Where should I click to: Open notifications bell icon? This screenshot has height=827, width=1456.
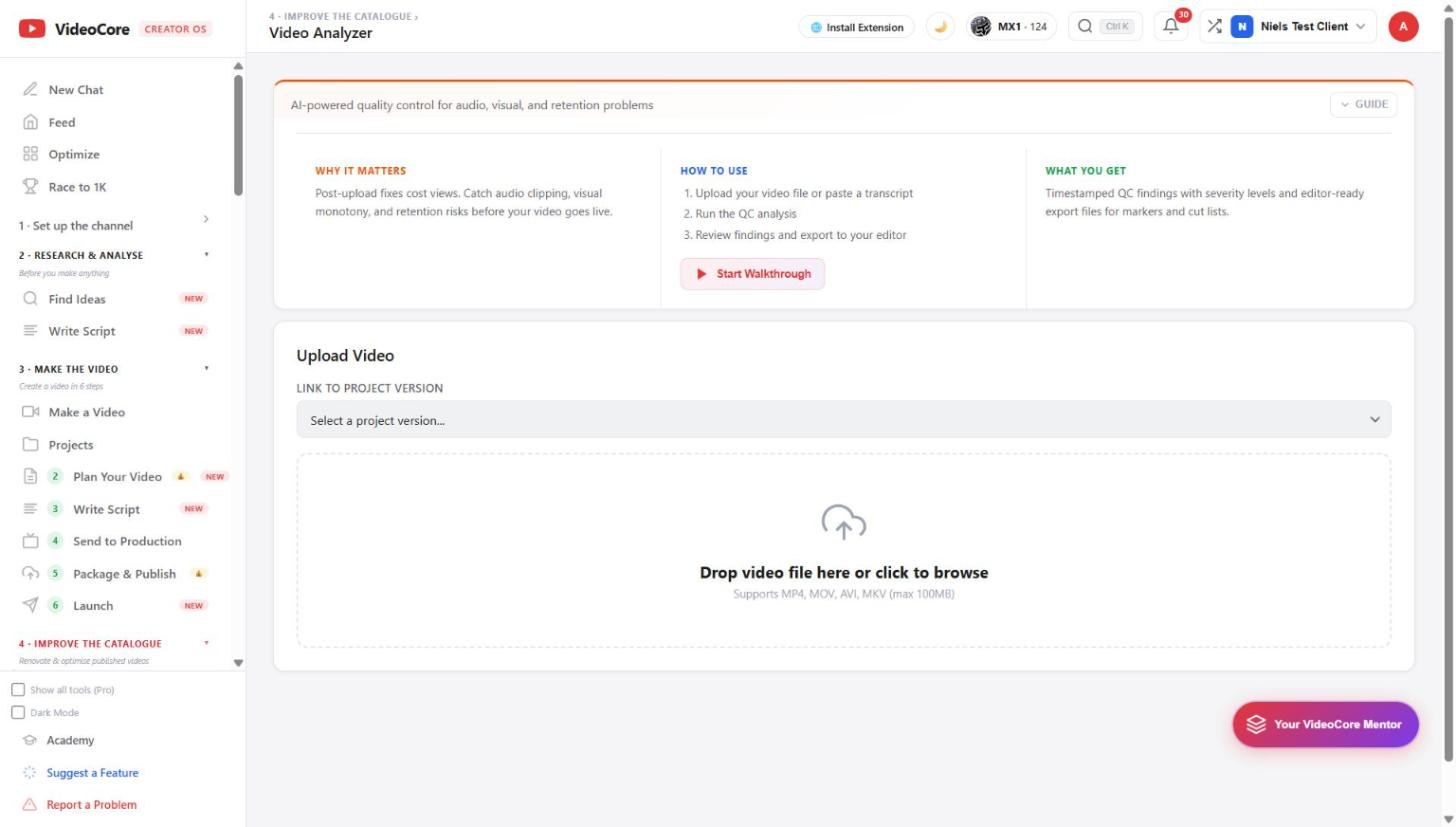1170,27
